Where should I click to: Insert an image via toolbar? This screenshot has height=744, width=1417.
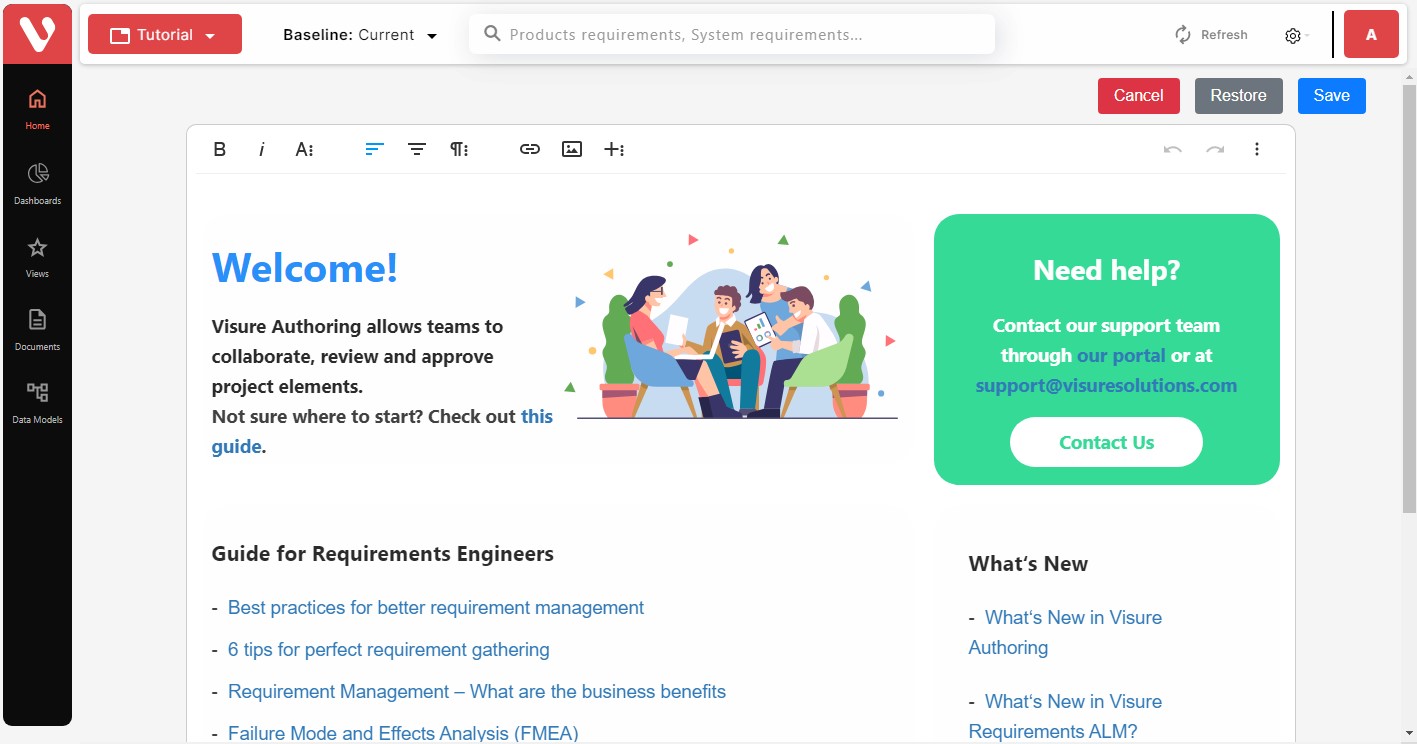tap(572, 149)
